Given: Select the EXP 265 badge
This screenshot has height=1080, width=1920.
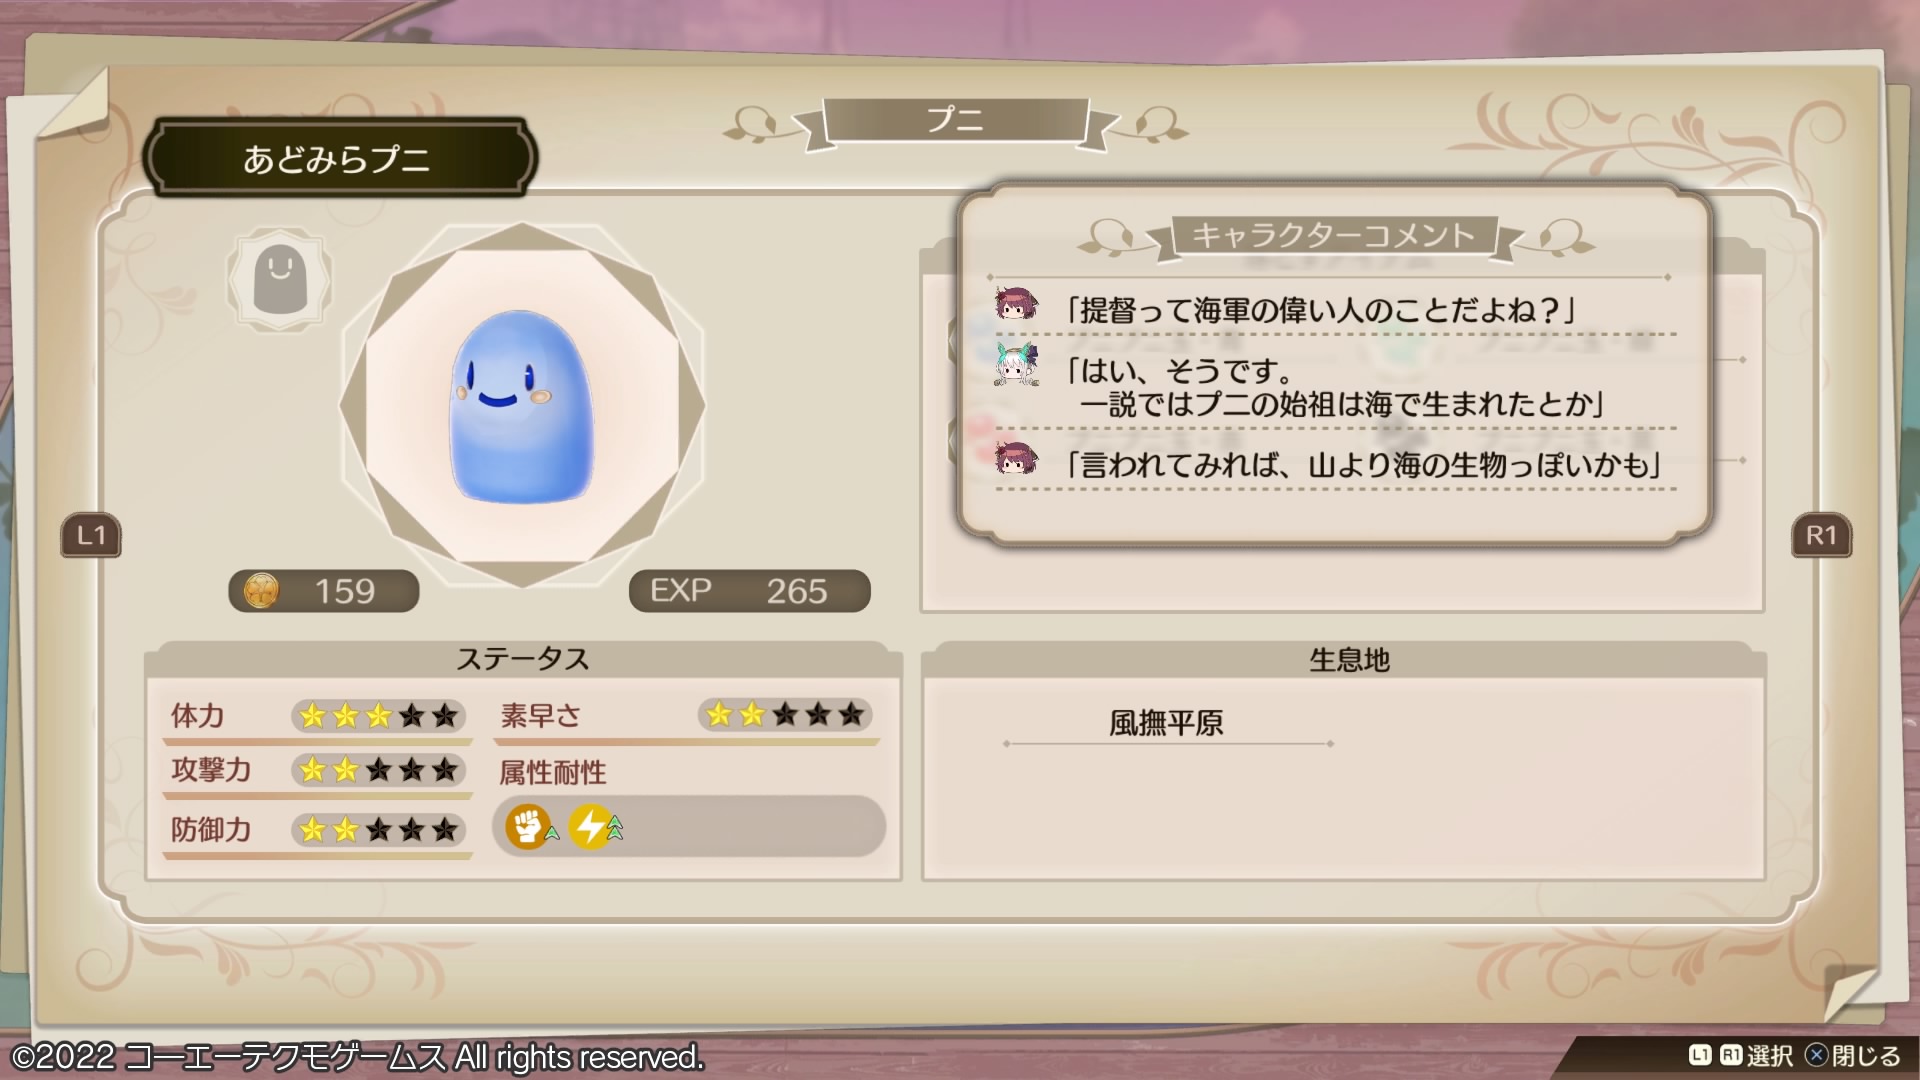Looking at the screenshot, I should 749,591.
